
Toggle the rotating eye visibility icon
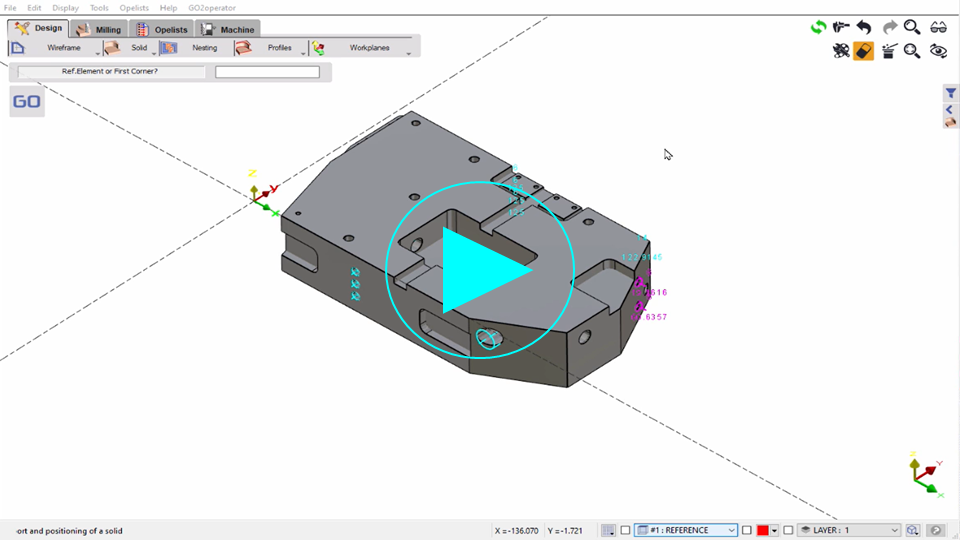click(938, 51)
